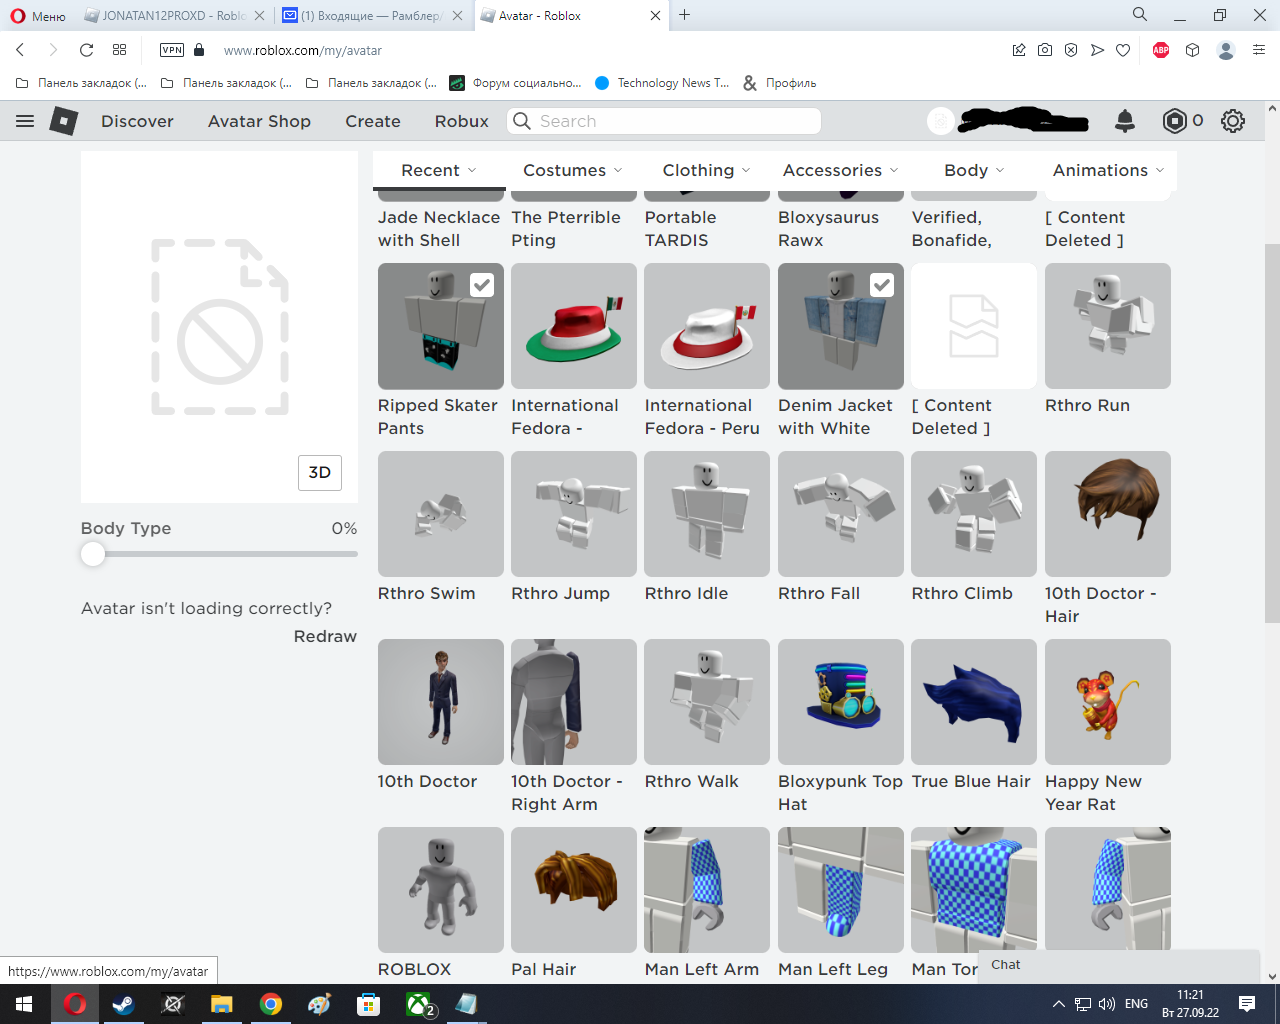Open the Opera speed dial grid icon
This screenshot has height=1024, width=1280.
120,50
